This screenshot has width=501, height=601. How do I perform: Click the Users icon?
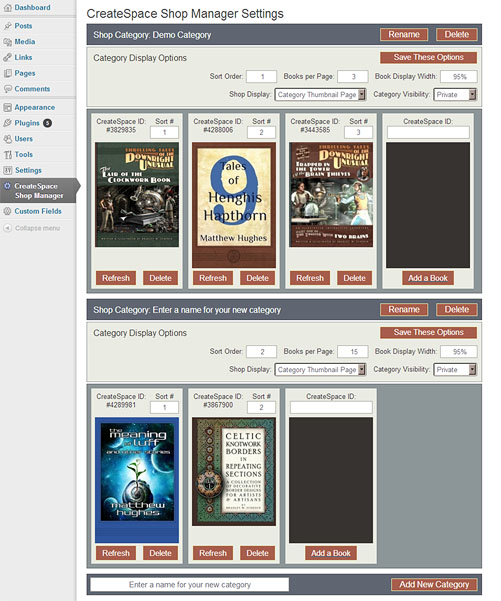[7, 139]
